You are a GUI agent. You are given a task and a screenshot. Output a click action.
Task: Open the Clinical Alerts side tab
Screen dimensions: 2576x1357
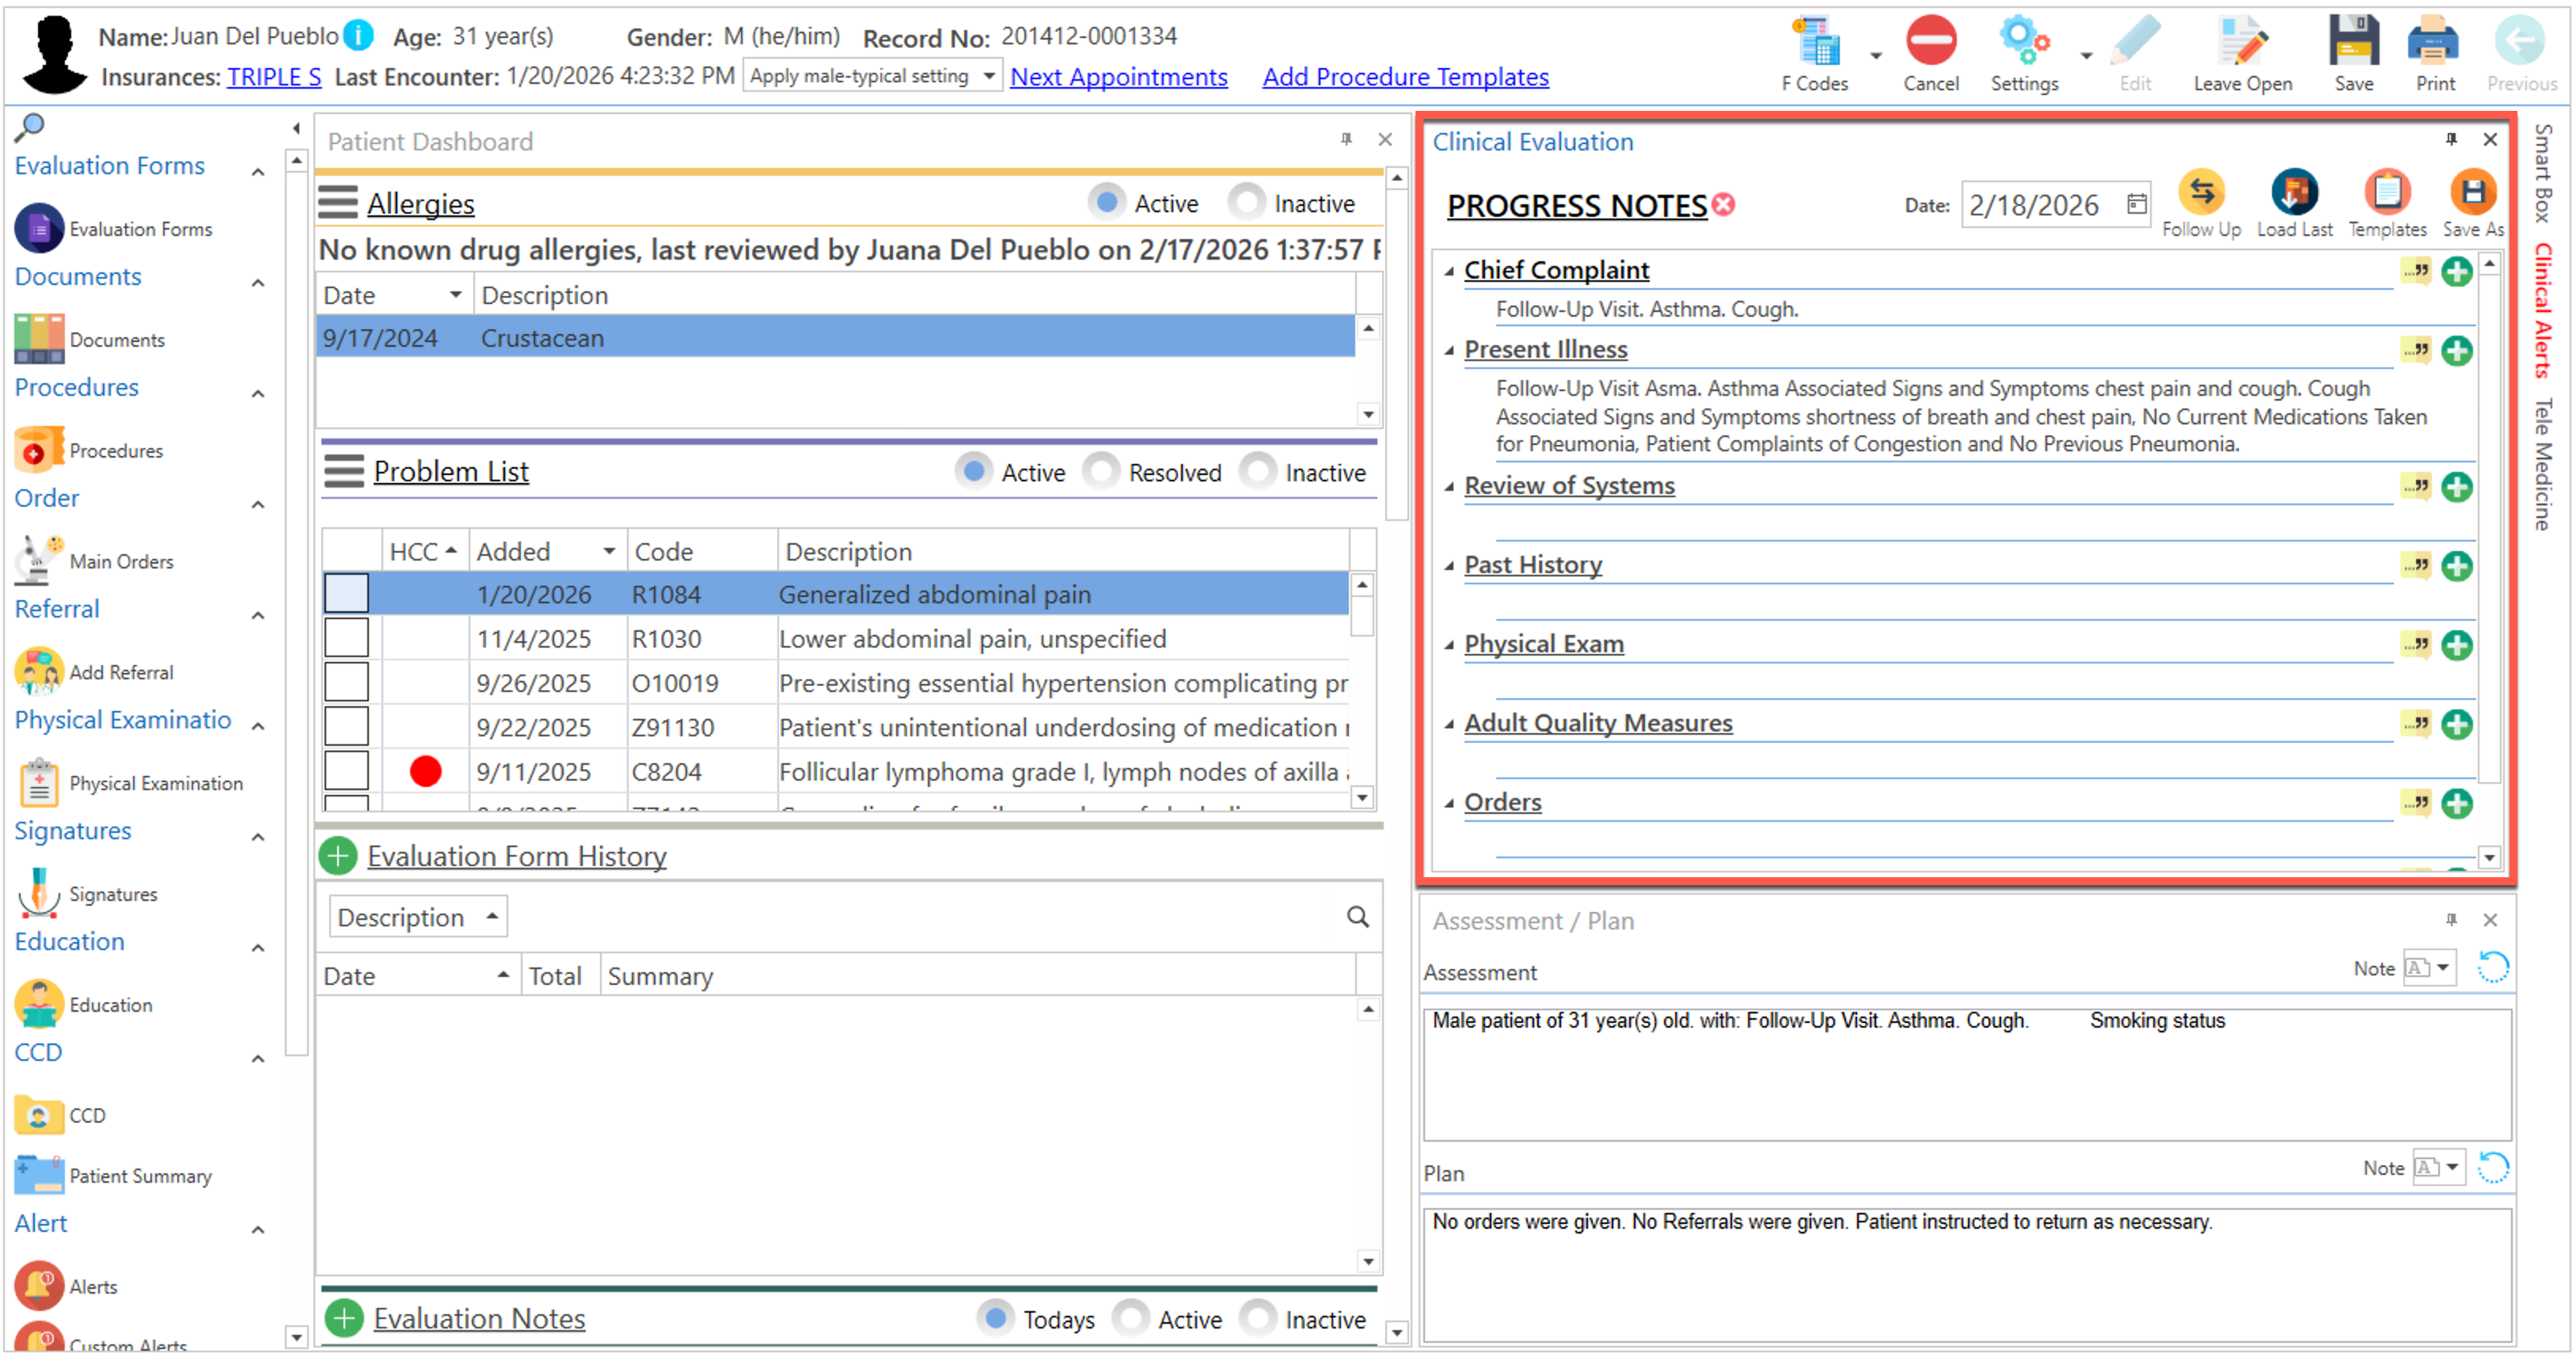tap(2542, 310)
